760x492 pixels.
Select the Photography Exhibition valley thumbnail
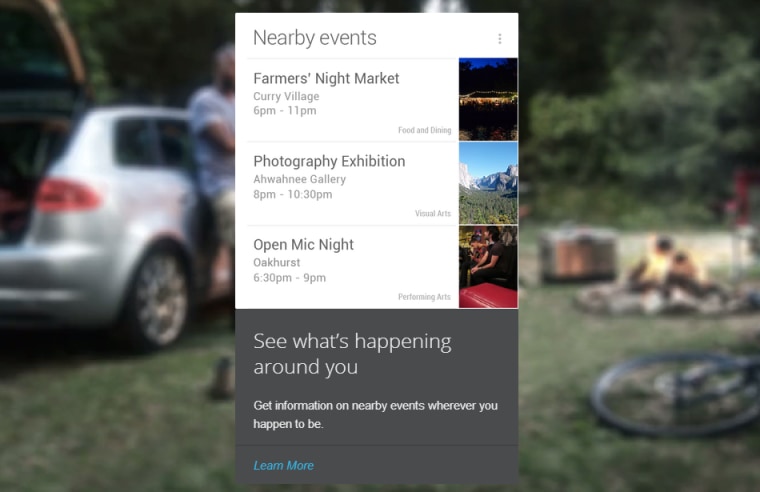[488, 183]
